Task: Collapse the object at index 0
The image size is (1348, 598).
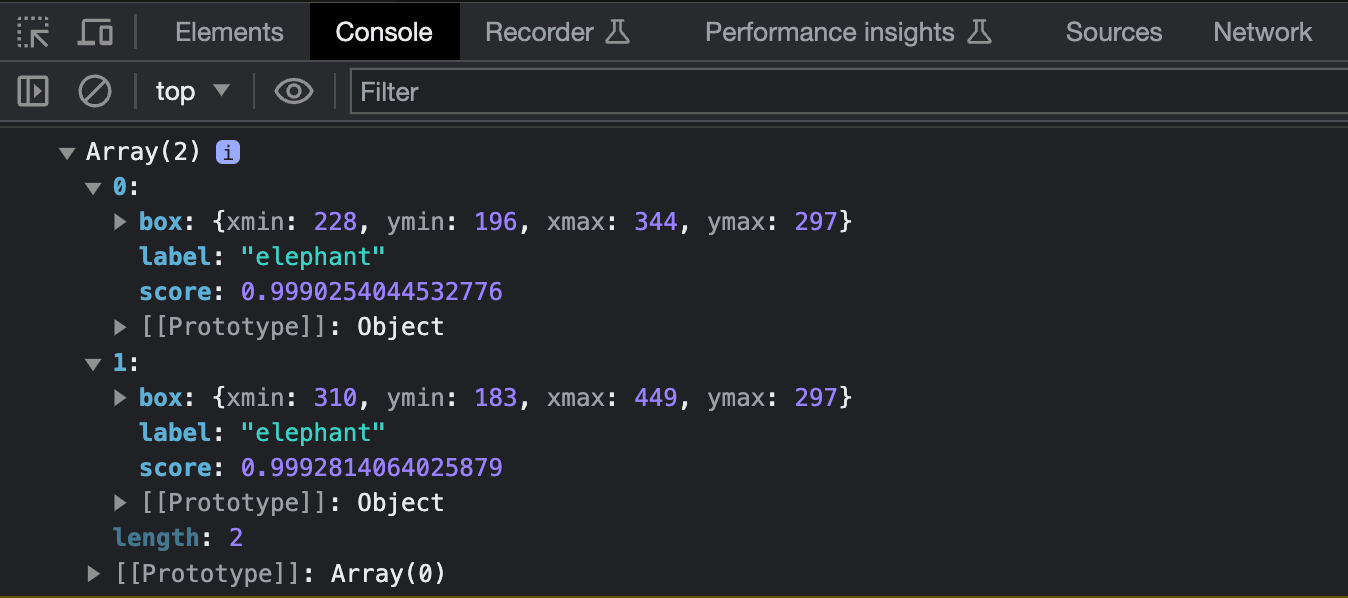Action: pyautogui.click(x=93, y=187)
